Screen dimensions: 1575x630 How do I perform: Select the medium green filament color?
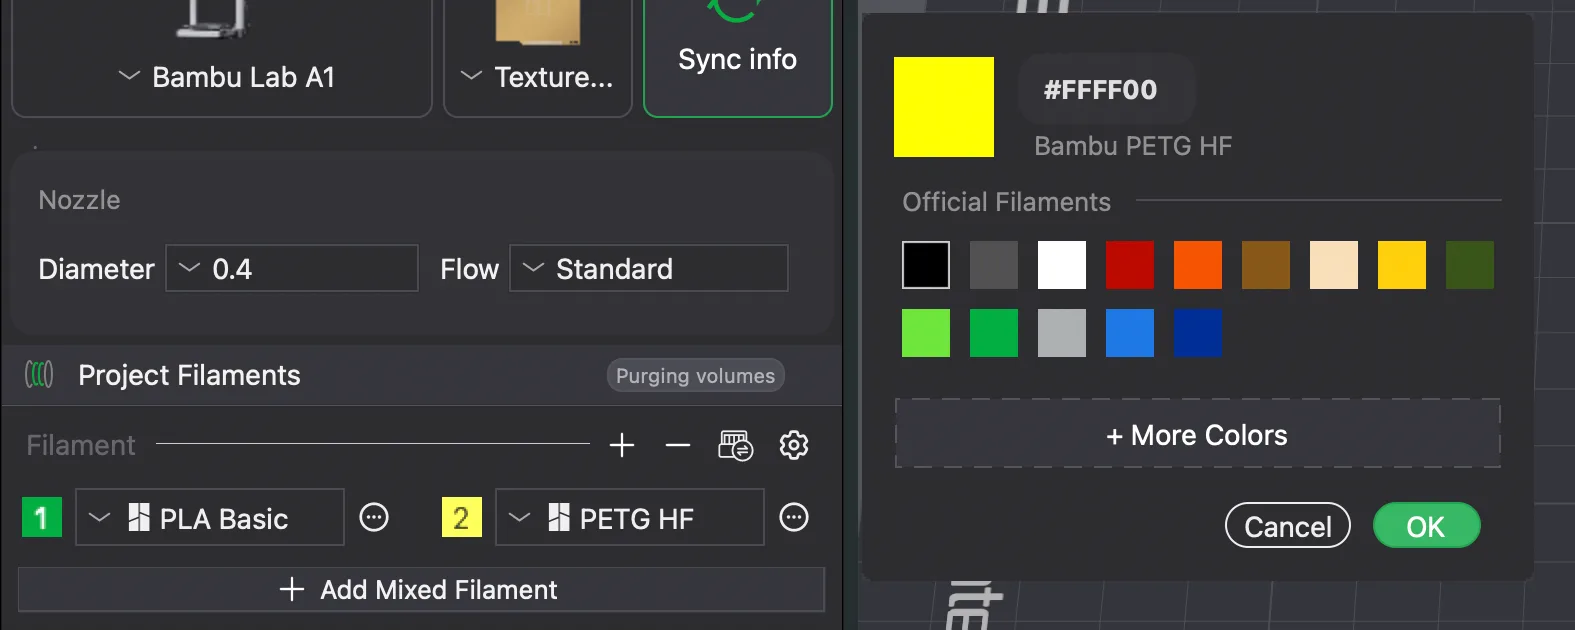[994, 333]
